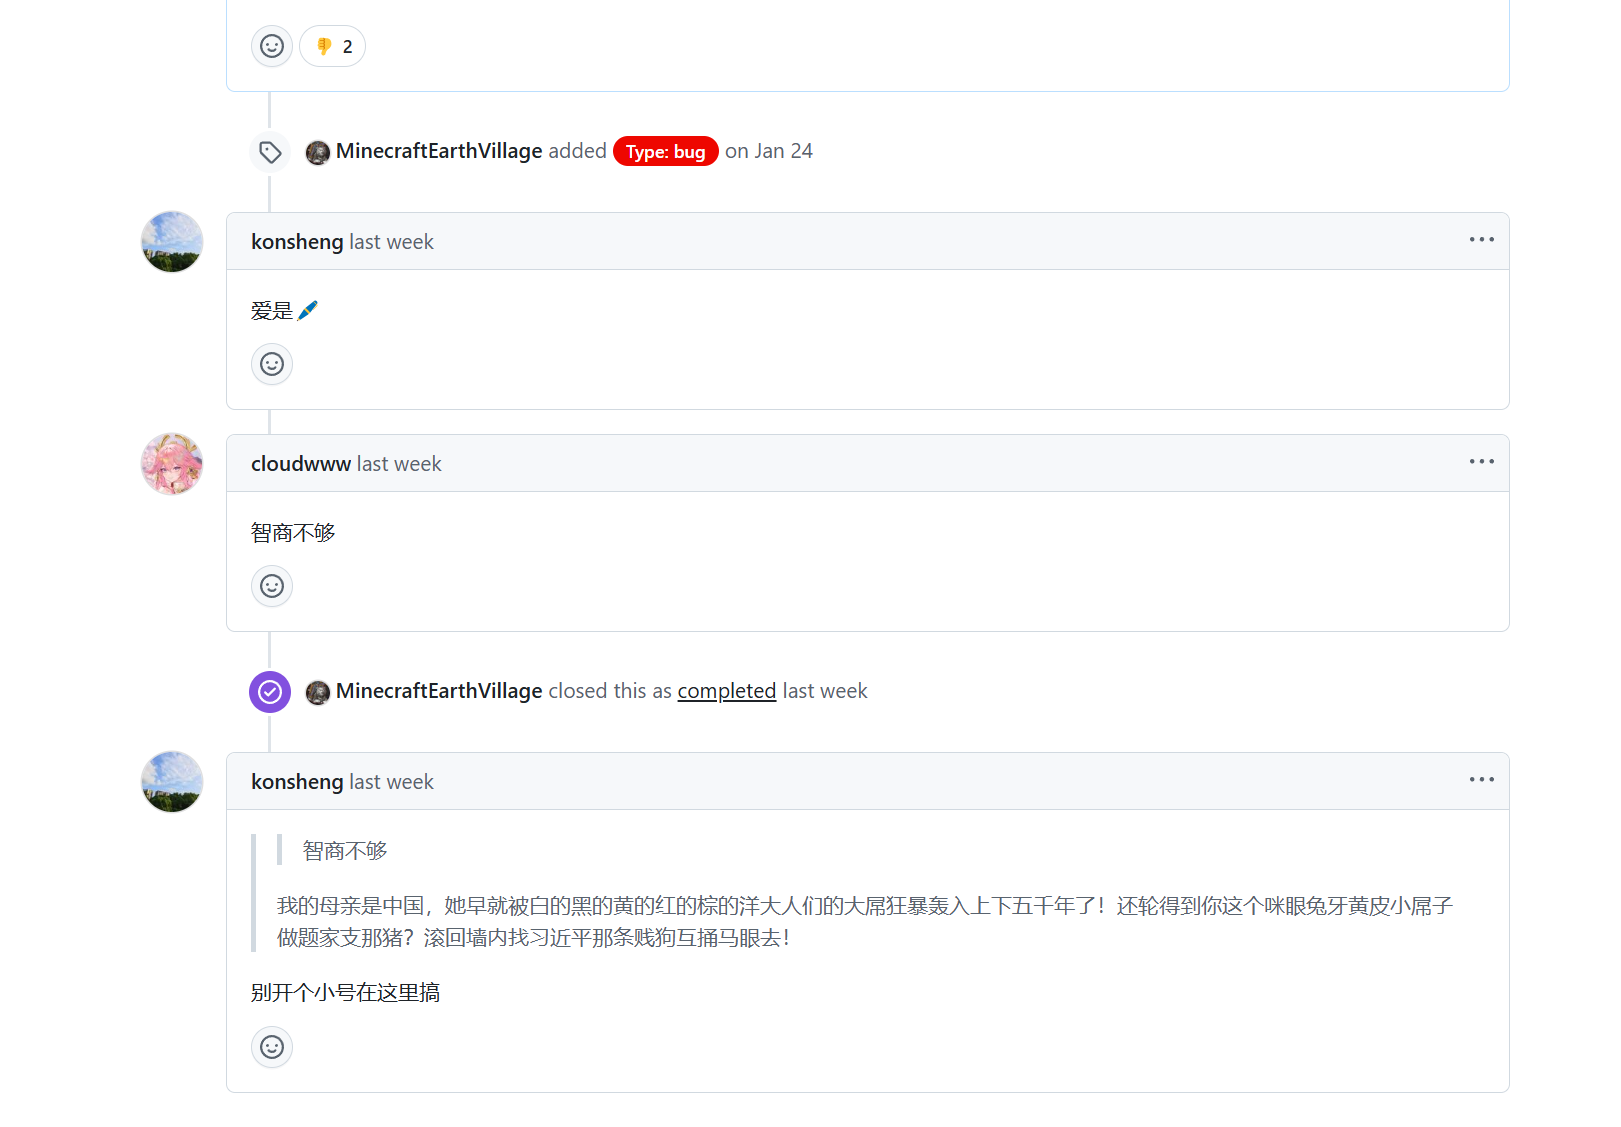Click 'last week' timestamp on cloudwww's comment
Screen dimensions: 1621x1127
pos(398,464)
